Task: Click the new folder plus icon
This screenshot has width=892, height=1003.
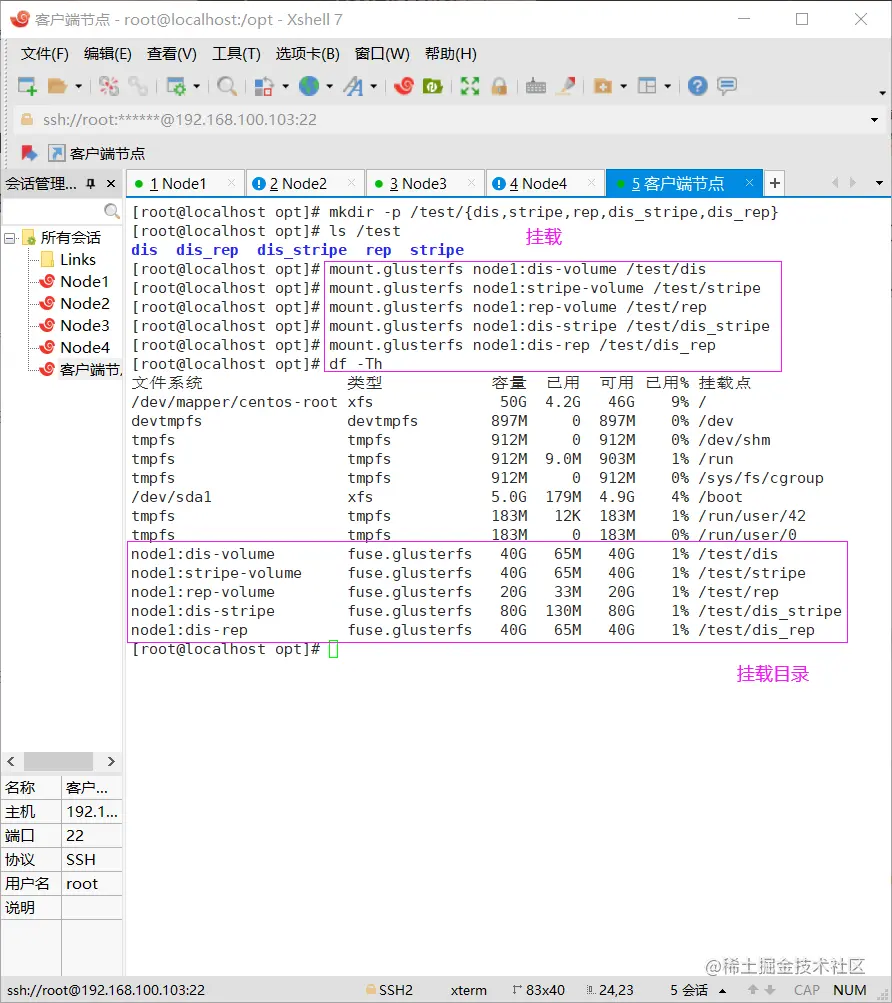Action: click(x=603, y=86)
